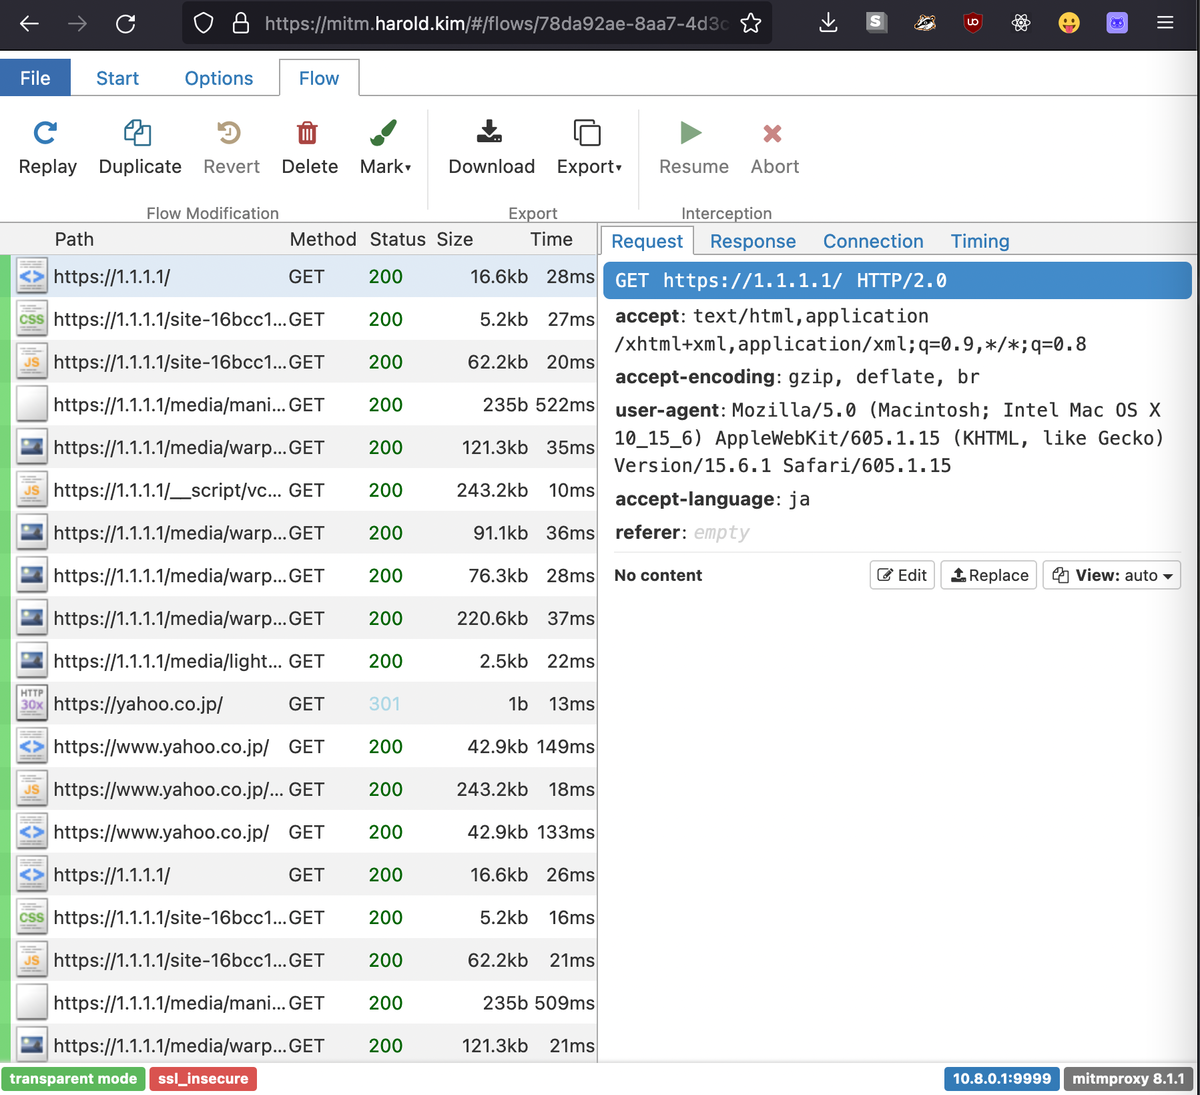Screen dimensions: 1200x1095
Task: Click the HTML icon of the 28ms 1.1.1.1 flow
Action: click(x=32, y=276)
